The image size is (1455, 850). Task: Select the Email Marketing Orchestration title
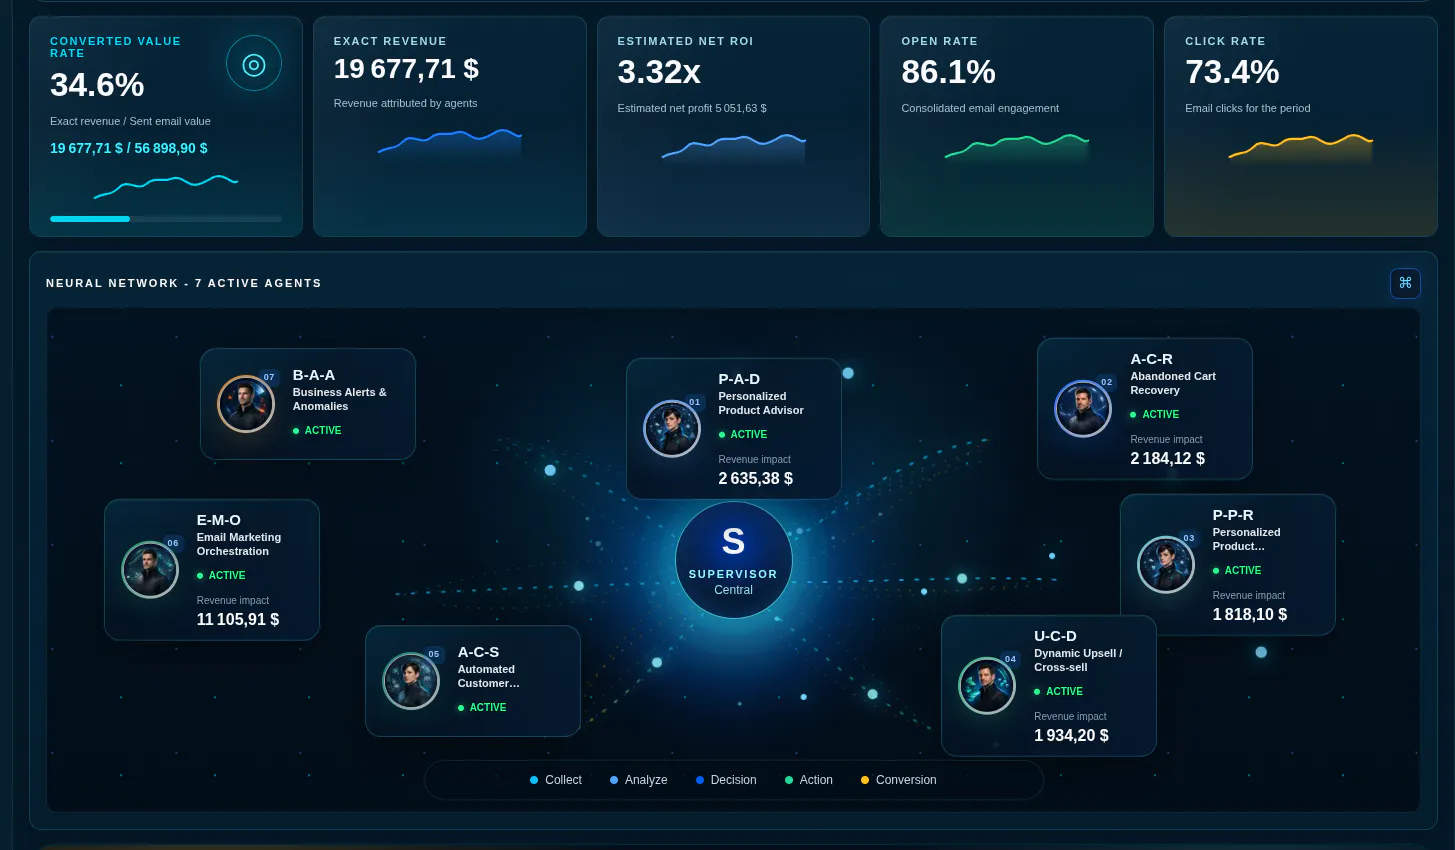239,544
